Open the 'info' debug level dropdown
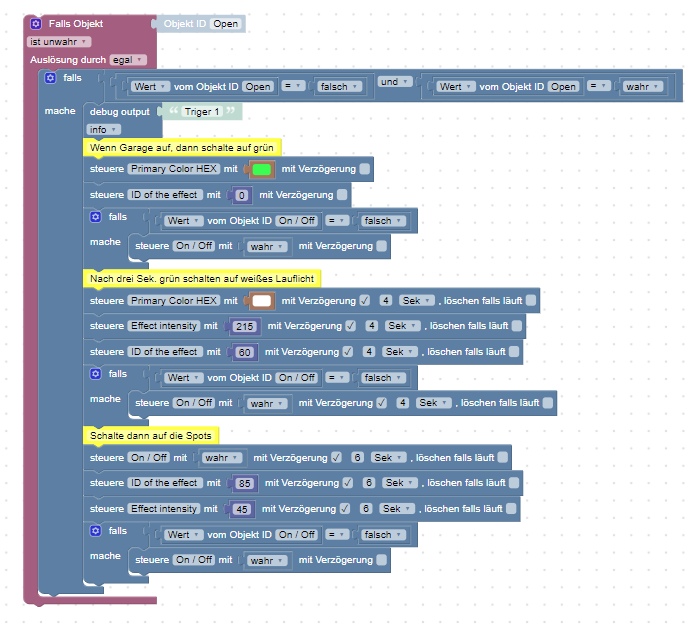This screenshot has width=693, height=627. (103, 129)
